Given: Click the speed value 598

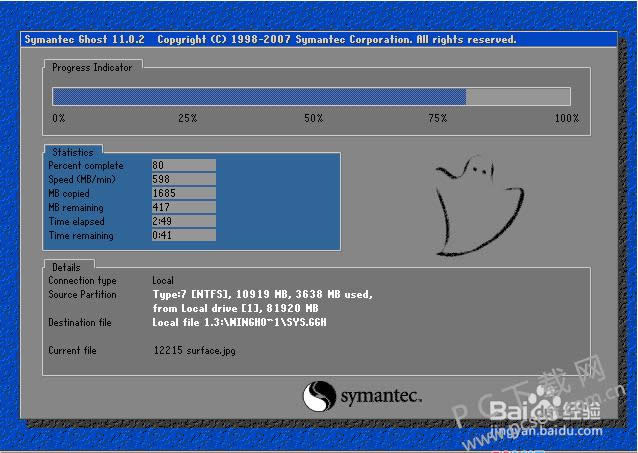Looking at the screenshot, I should tap(184, 179).
